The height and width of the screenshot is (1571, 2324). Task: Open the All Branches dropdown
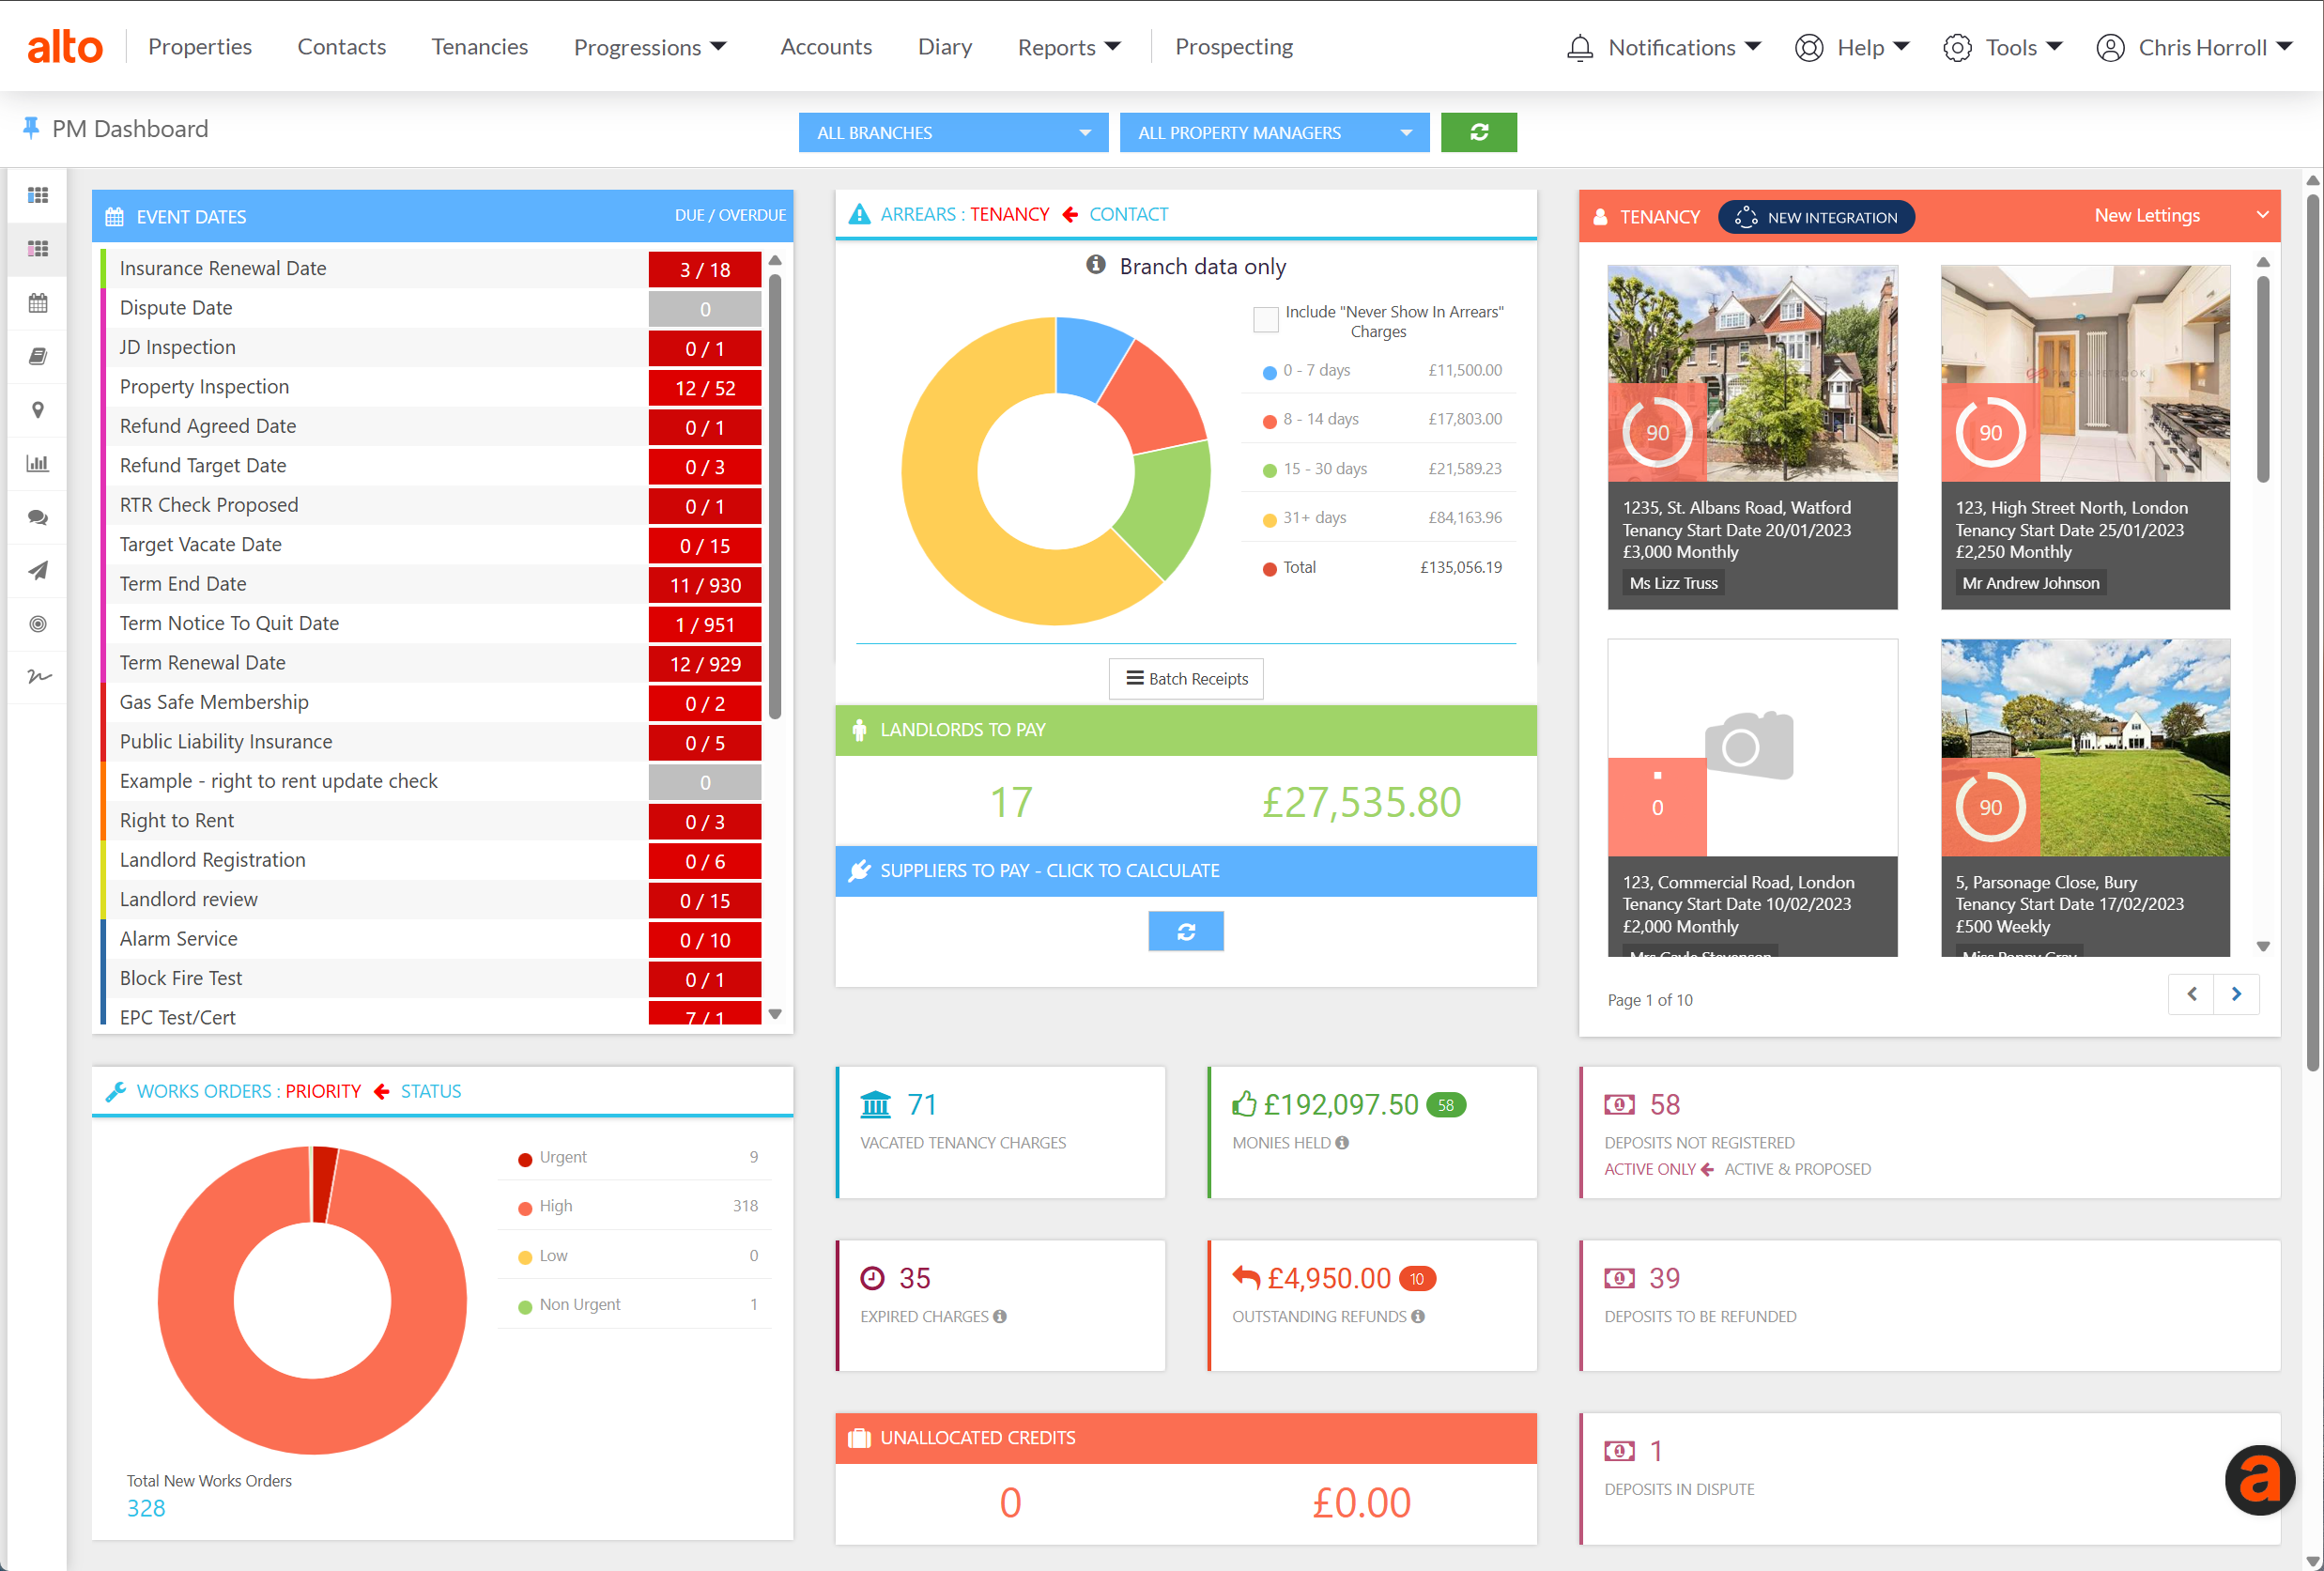[x=953, y=132]
